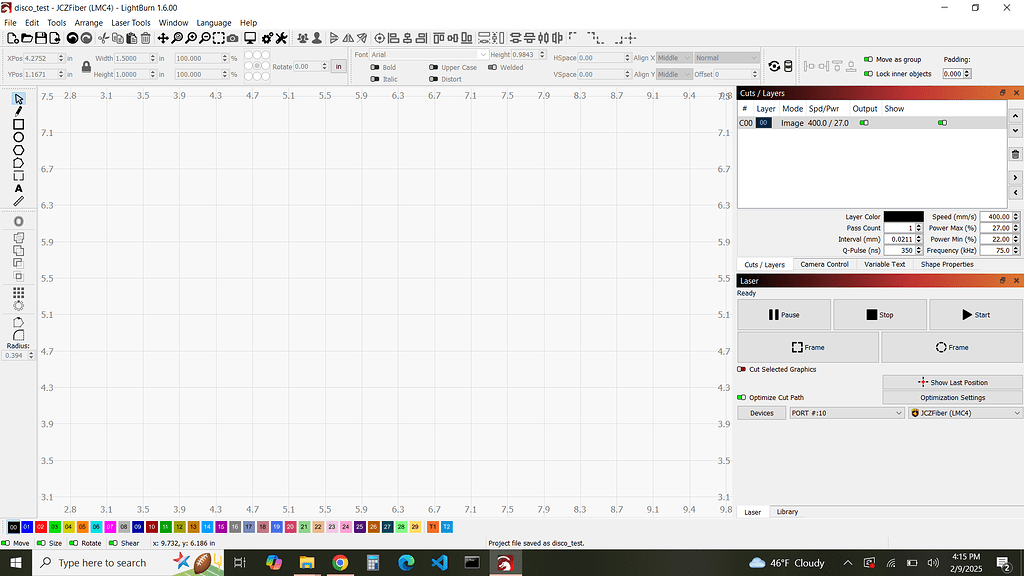
Task: Expand the JCZFiber (LMC4) device dropdown
Action: pos(965,413)
